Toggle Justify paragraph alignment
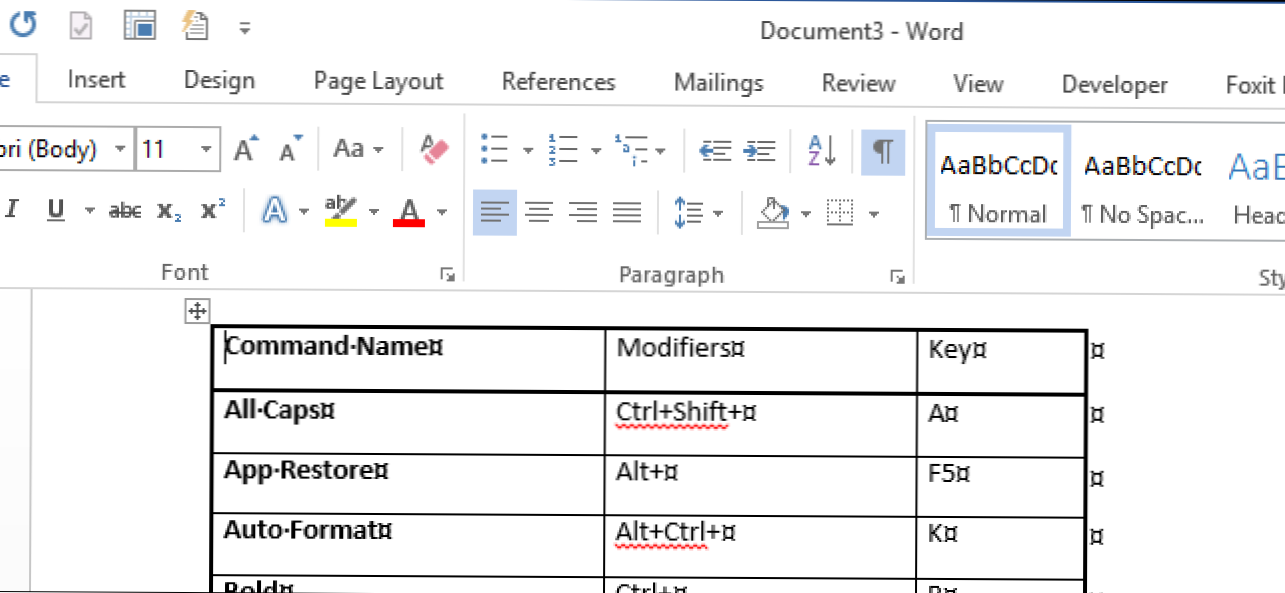This screenshot has height=593, width=1285. (x=627, y=212)
